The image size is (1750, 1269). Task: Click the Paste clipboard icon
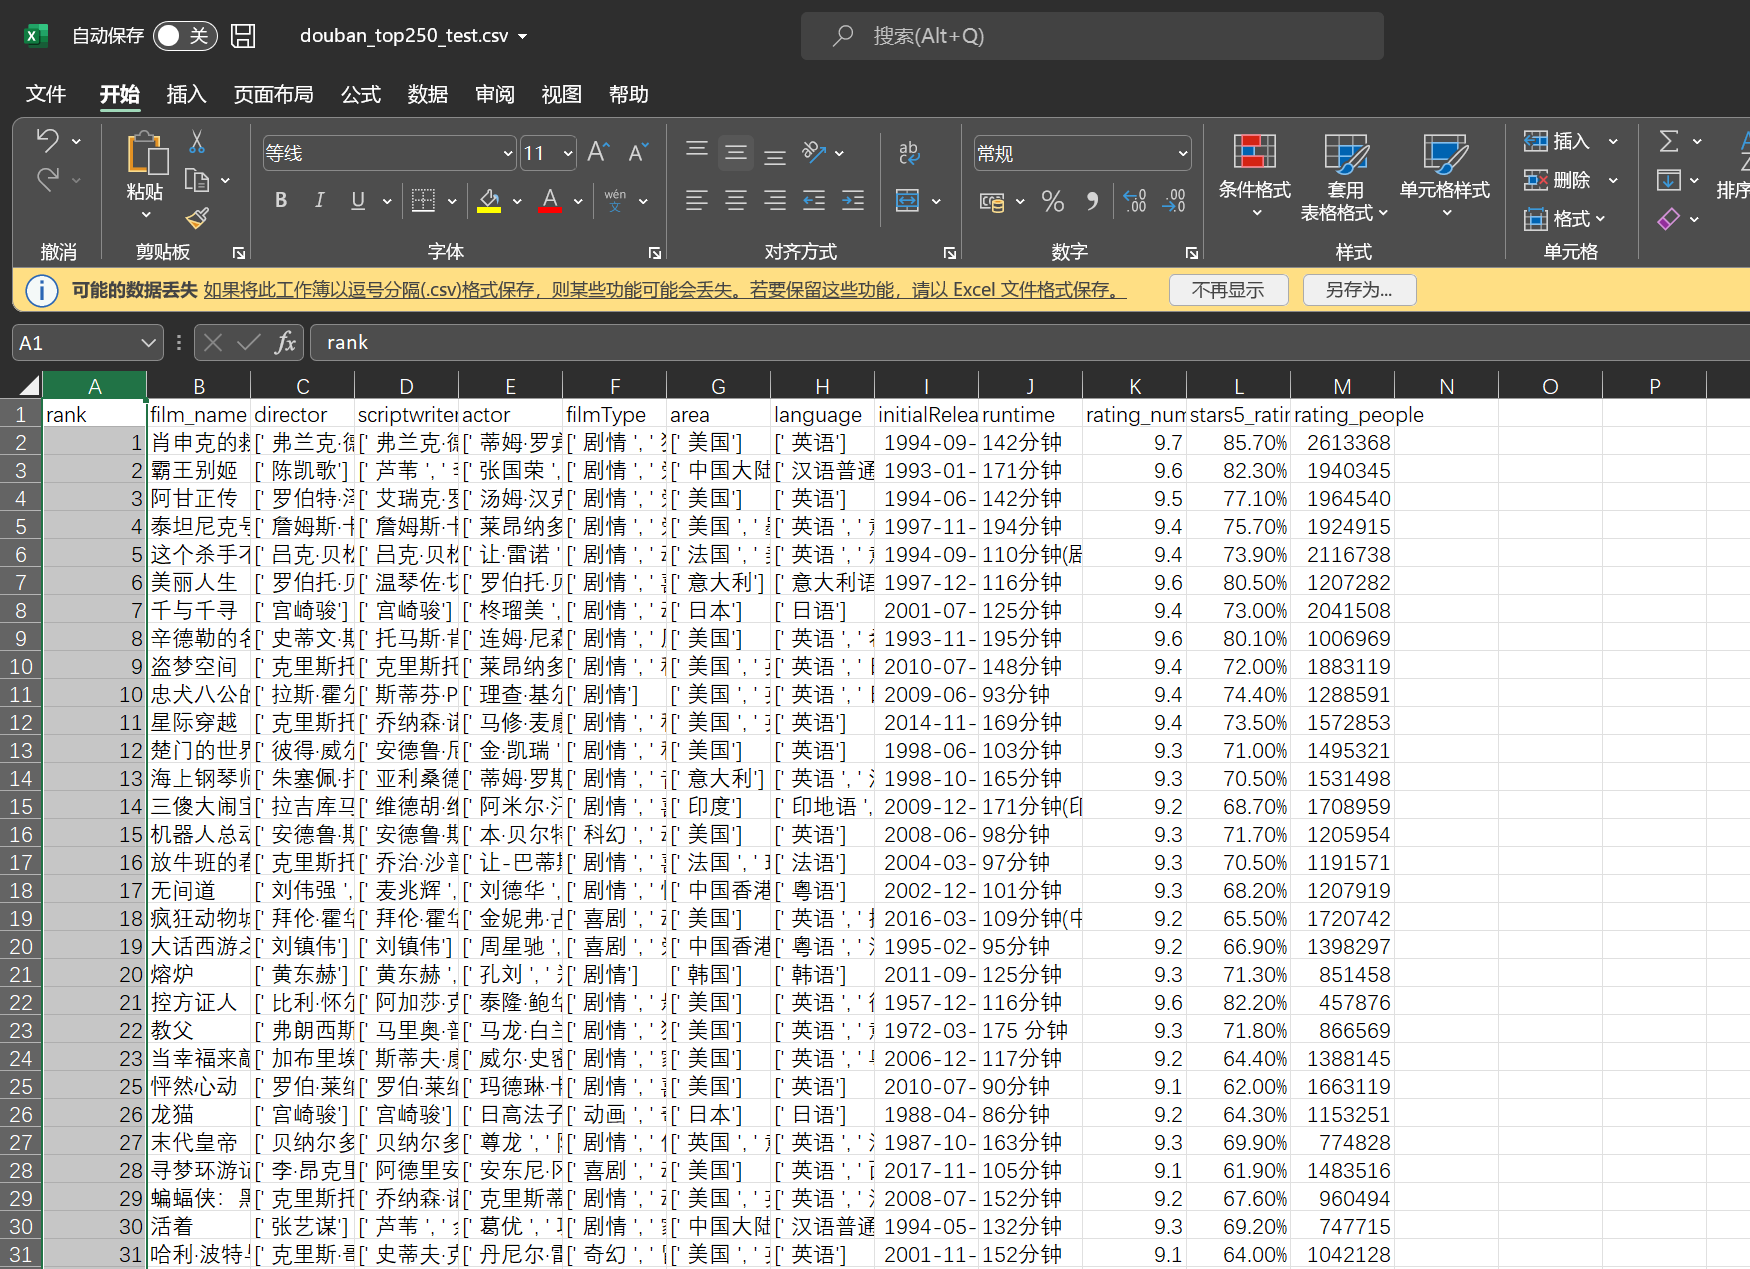(x=146, y=155)
